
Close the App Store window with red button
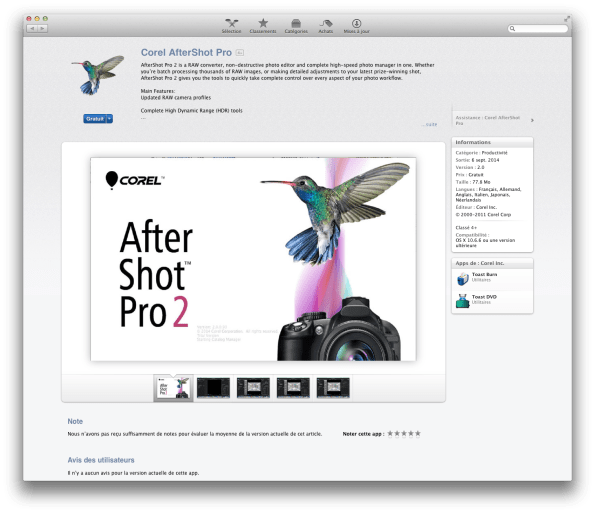[29, 18]
